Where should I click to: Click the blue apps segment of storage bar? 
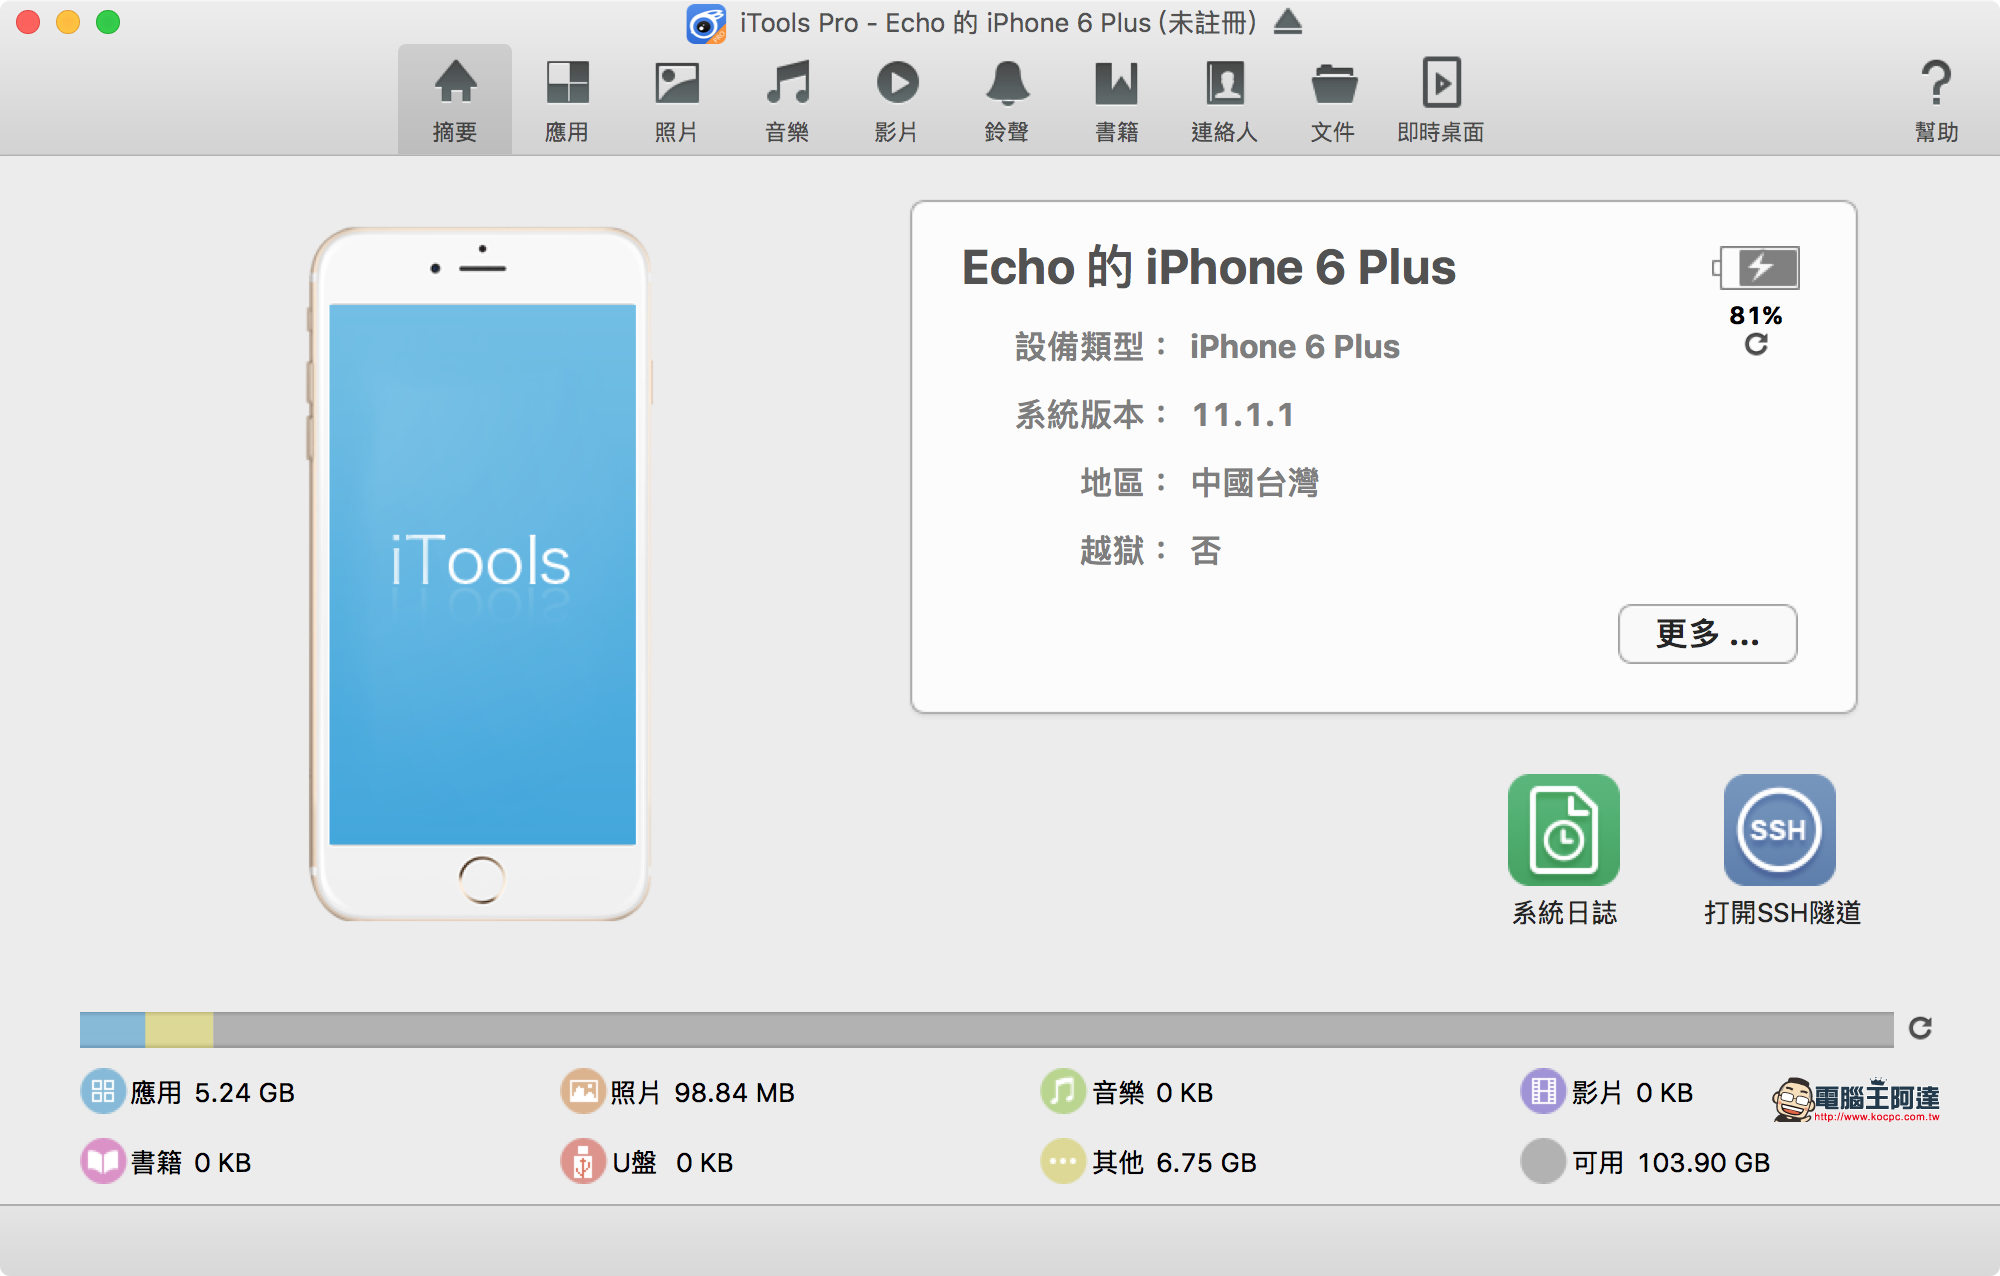pos(112,1030)
